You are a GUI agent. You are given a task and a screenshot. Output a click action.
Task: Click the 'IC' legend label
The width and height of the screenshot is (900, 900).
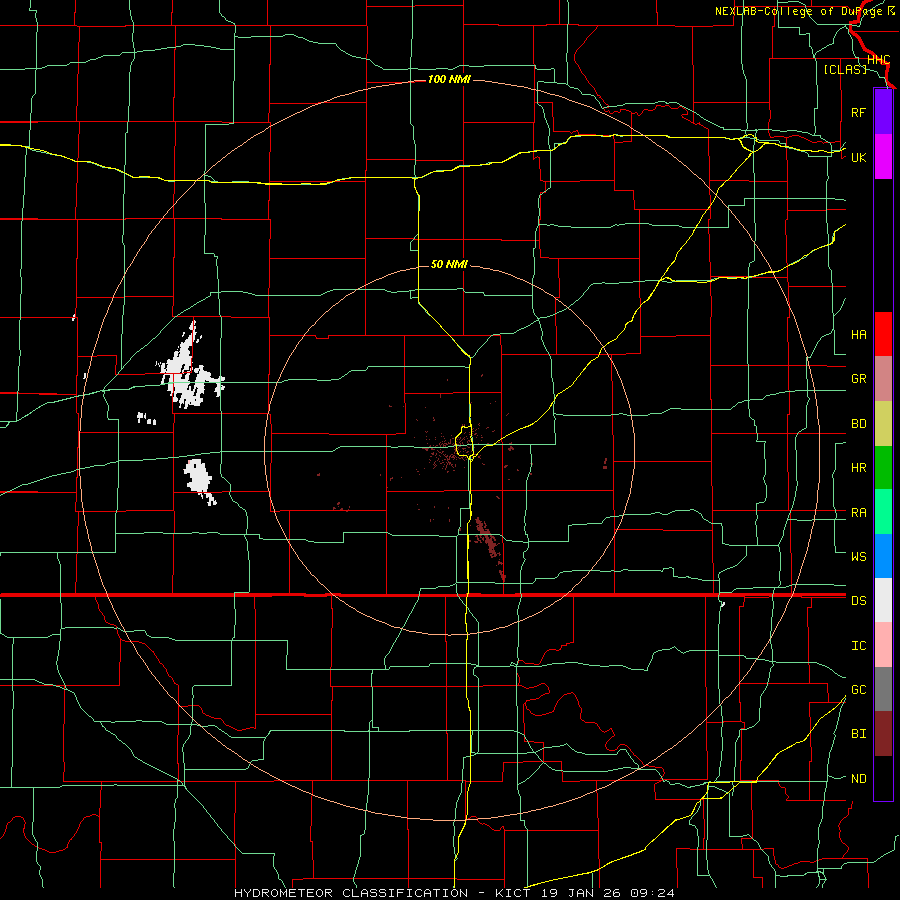point(858,646)
